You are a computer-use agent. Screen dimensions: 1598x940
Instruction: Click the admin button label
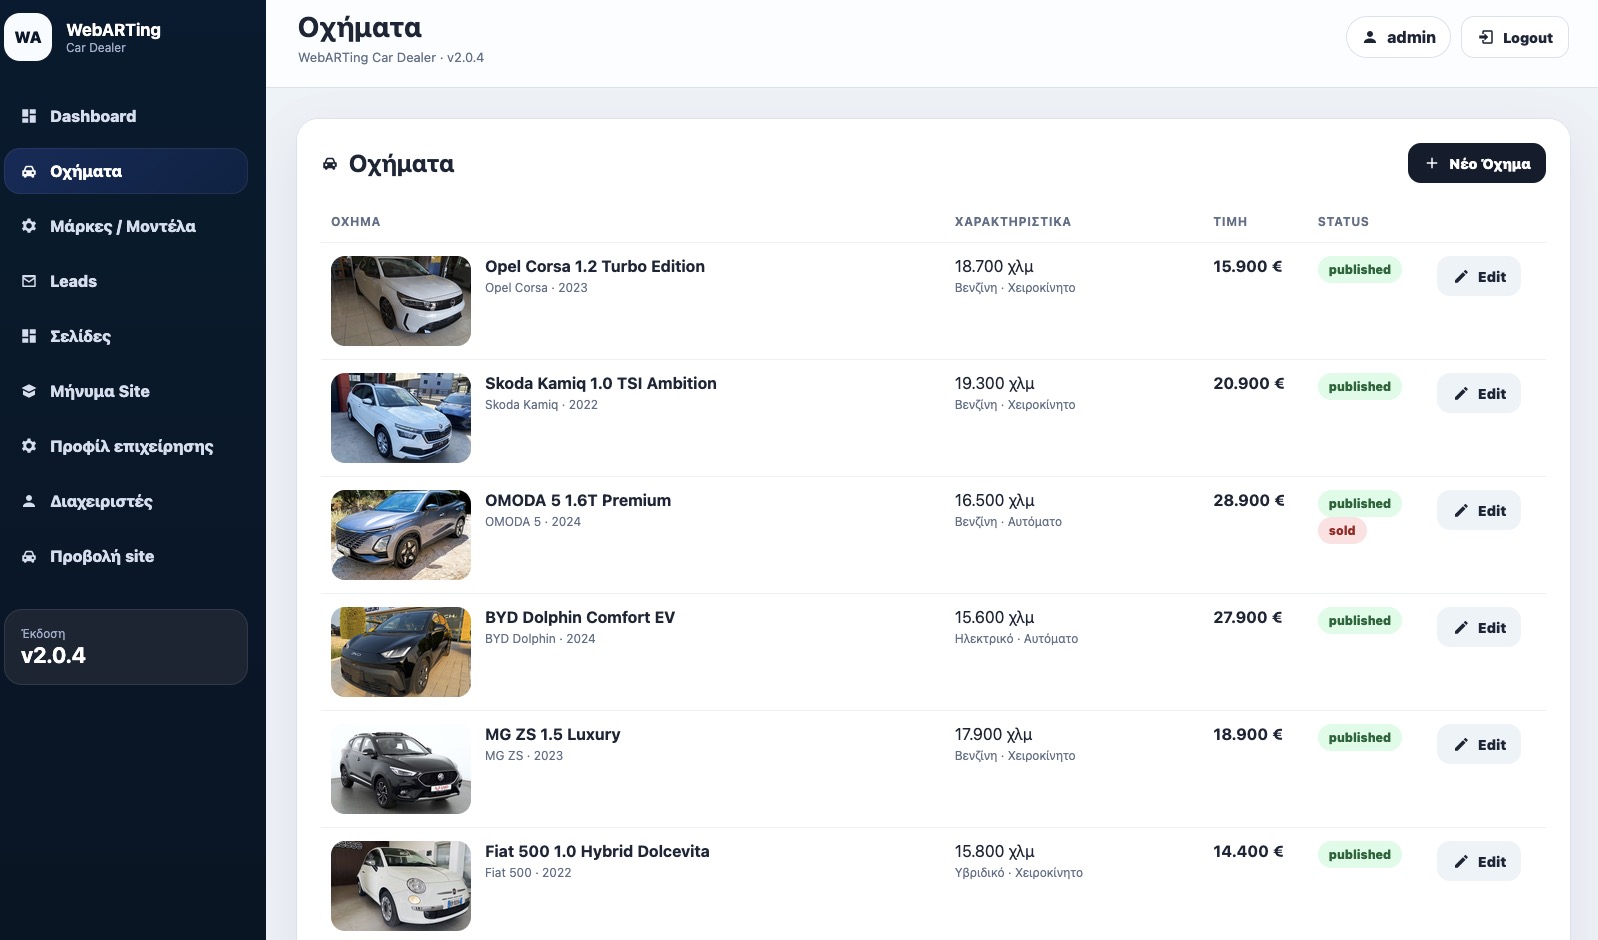(1411, 37)
